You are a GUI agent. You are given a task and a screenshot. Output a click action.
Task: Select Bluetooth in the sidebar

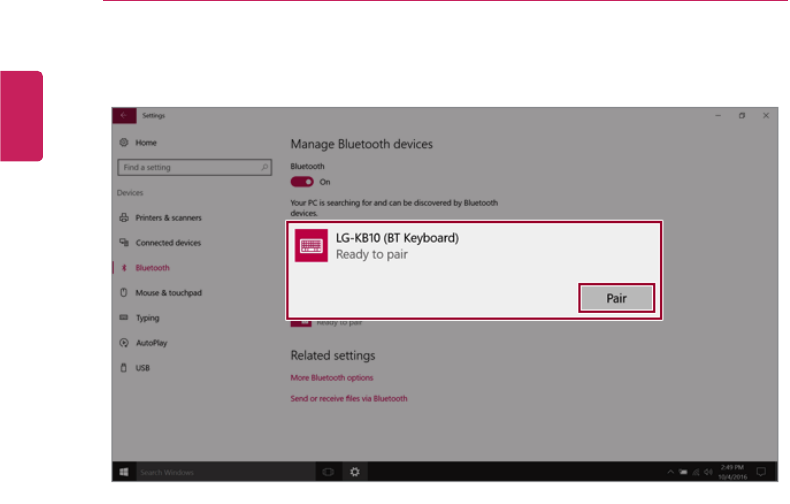point(152,268)
